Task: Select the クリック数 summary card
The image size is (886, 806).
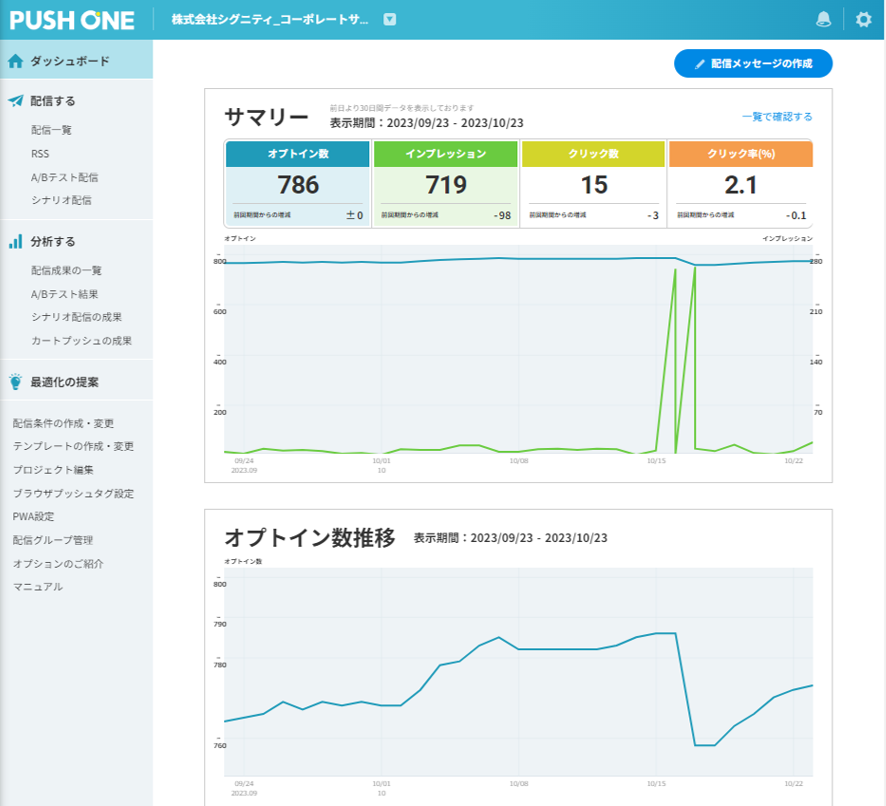Action: (x=593, y=183)
